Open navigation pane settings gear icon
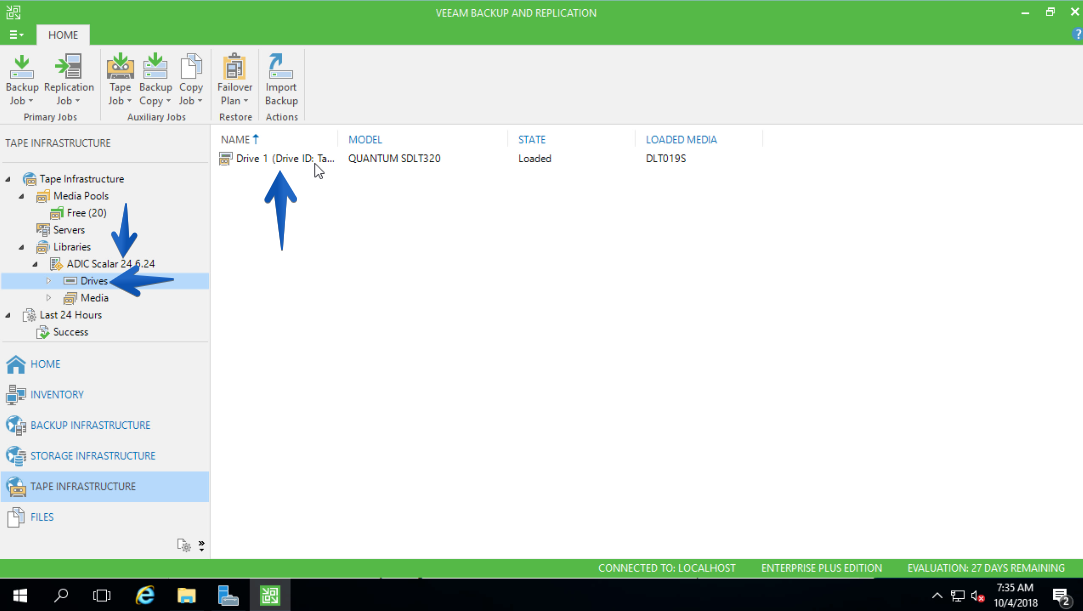Image resolution: width=1083 pixels, height=611 pixels. pos(184,545)
